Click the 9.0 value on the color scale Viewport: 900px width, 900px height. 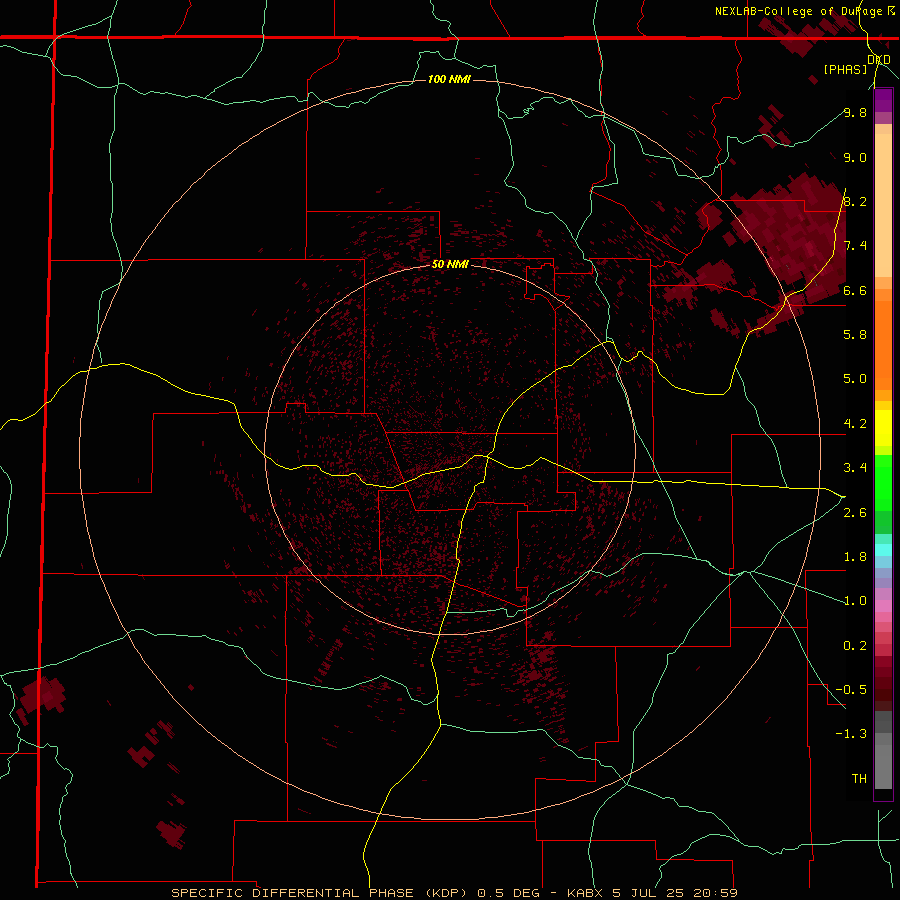click(855, 157)
